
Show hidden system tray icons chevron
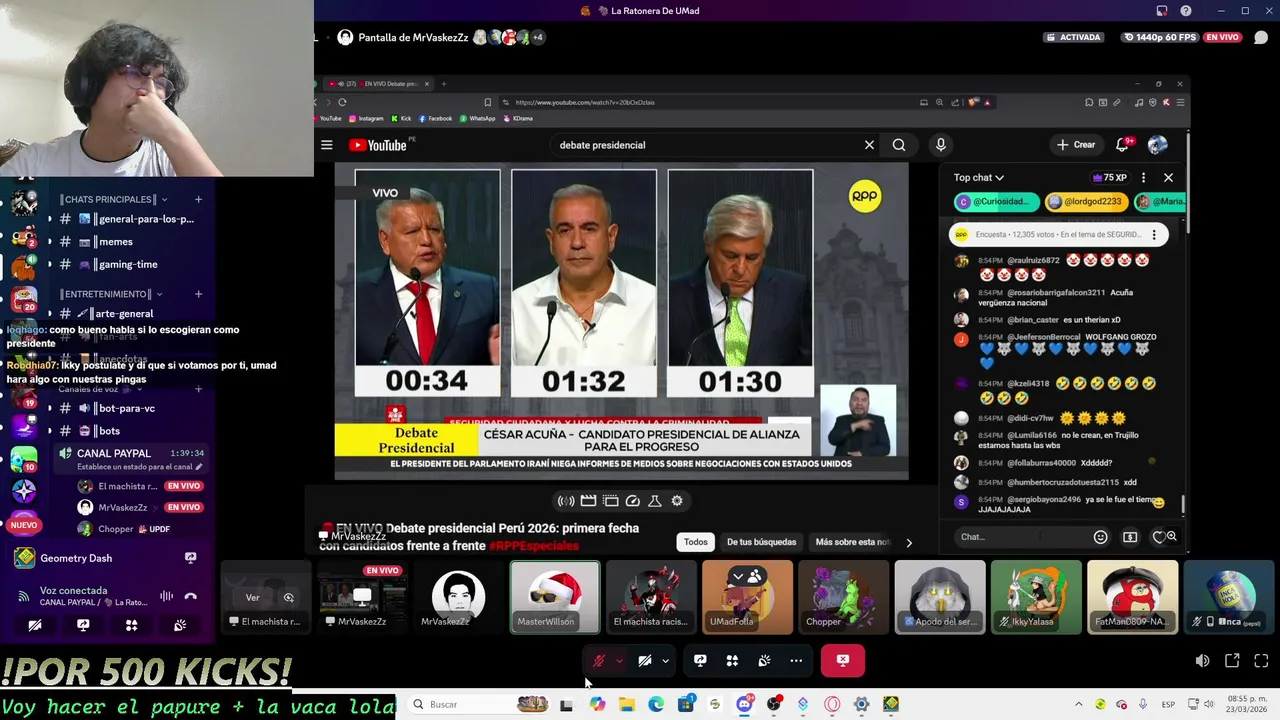[x=1078, y=704]
